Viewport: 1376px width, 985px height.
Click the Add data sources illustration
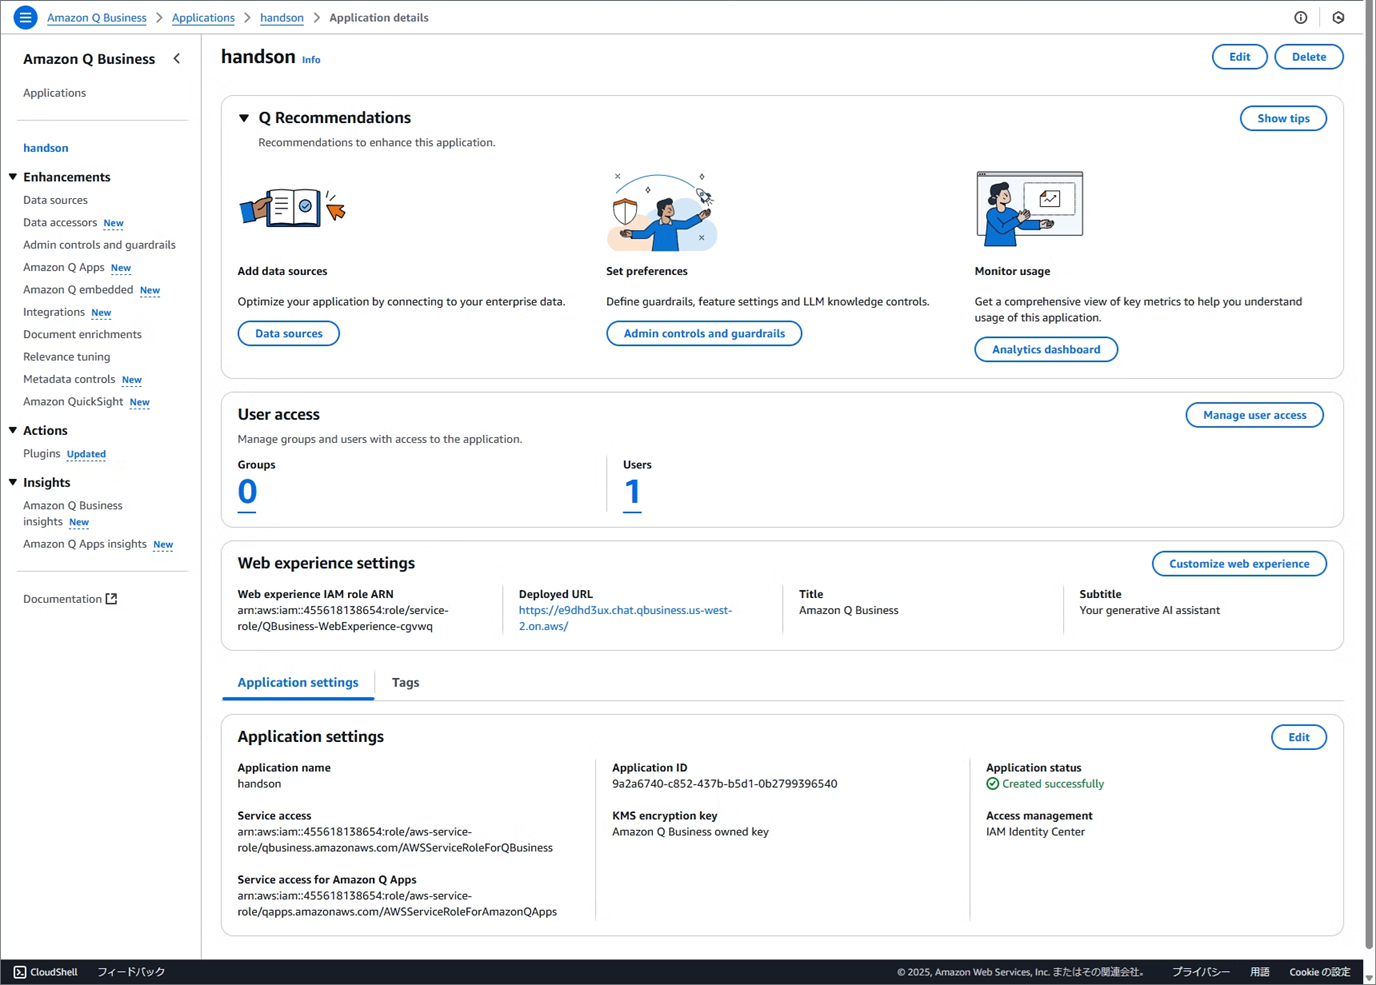point(292,208)
